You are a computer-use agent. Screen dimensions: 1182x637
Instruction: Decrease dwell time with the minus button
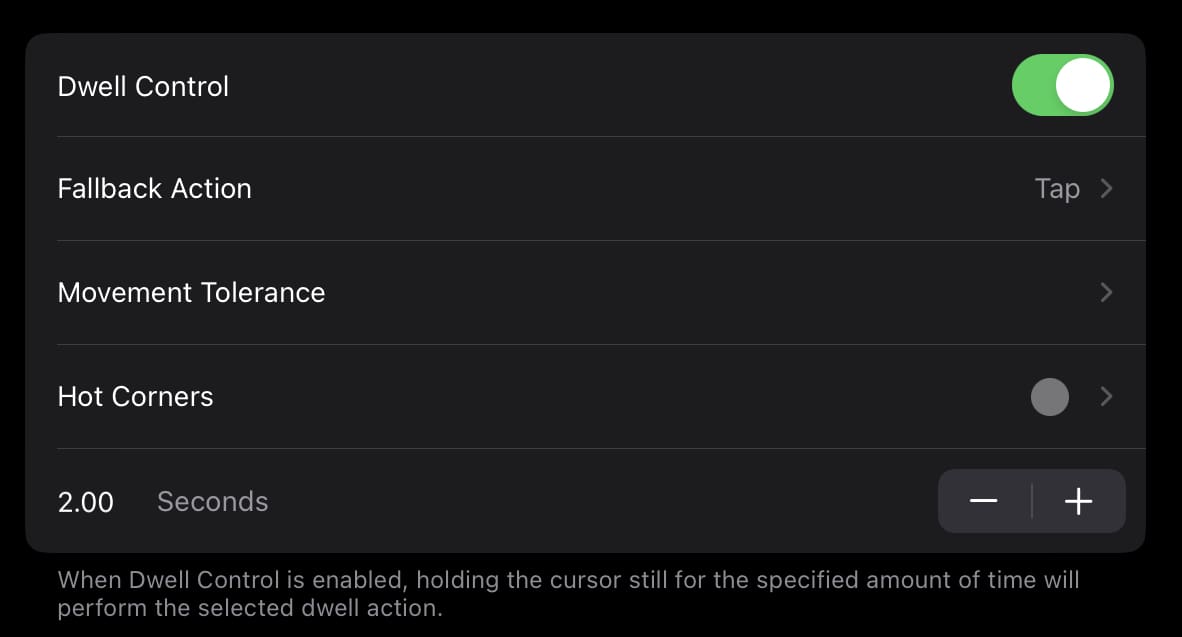coord(984,501)
